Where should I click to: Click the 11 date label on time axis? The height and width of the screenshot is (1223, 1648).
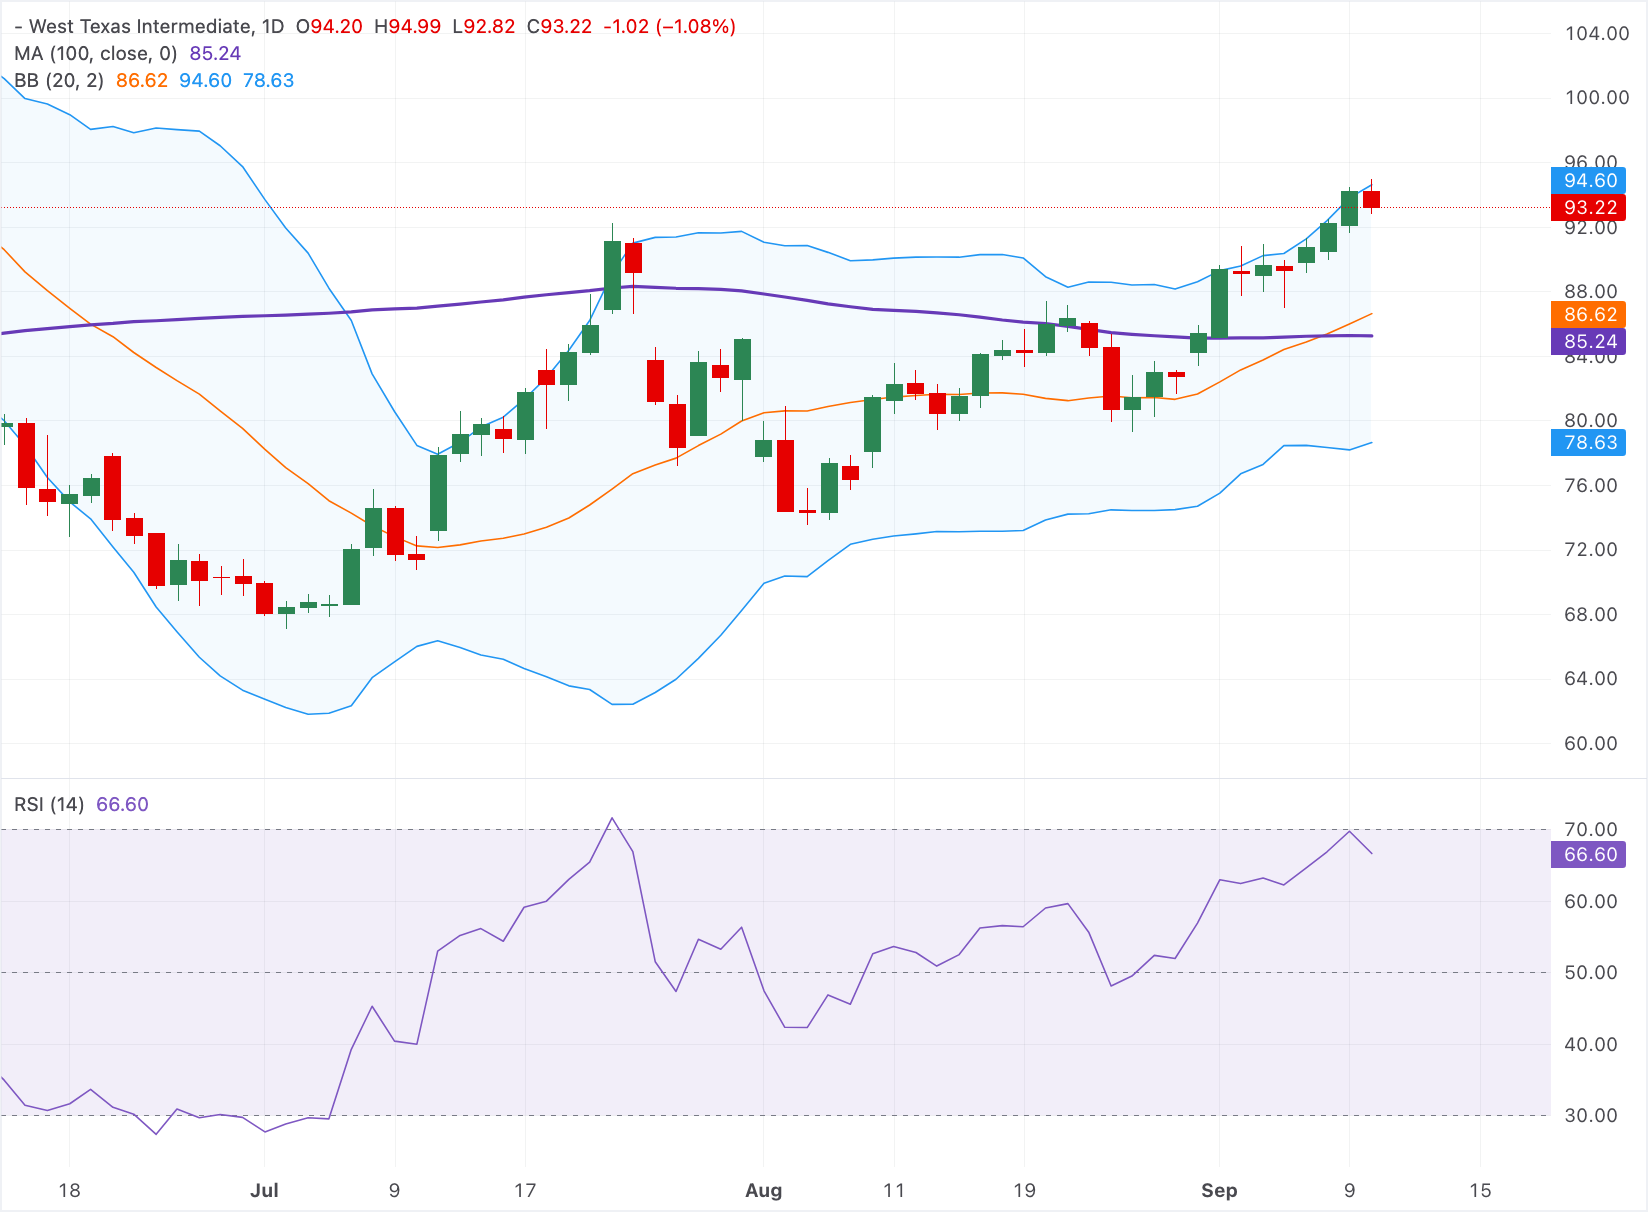pyautogui.click(x=894, y=1191)
